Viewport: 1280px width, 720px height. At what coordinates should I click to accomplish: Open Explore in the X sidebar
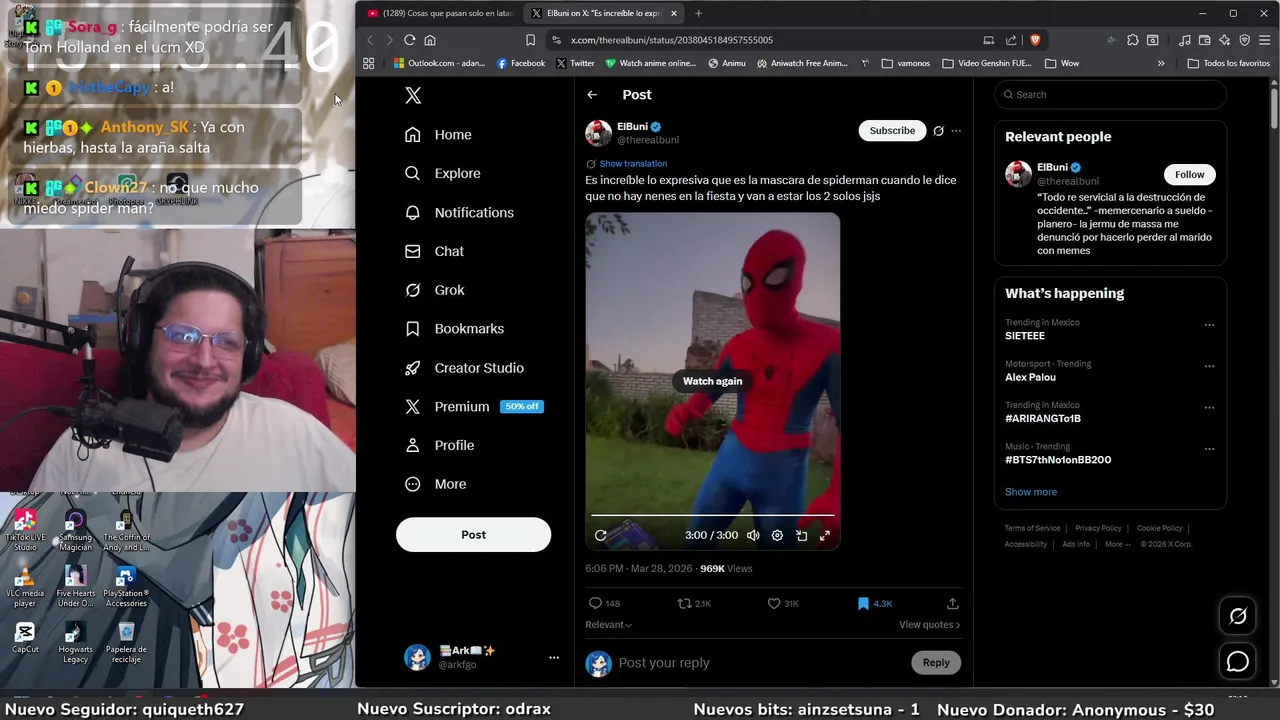442,173
